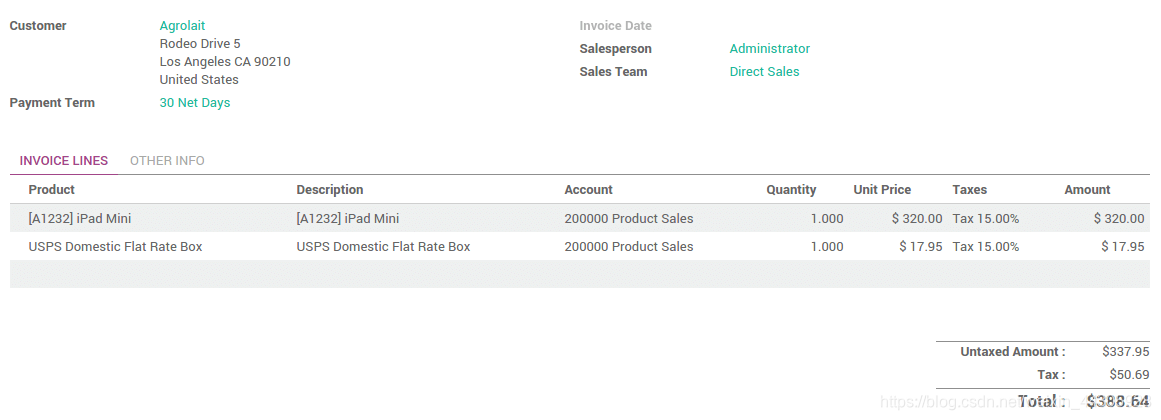1161x420 pixels.
Task: Click the $ 320.00 unit price cell
Action: pyautogui.click(x=917, y=219)
